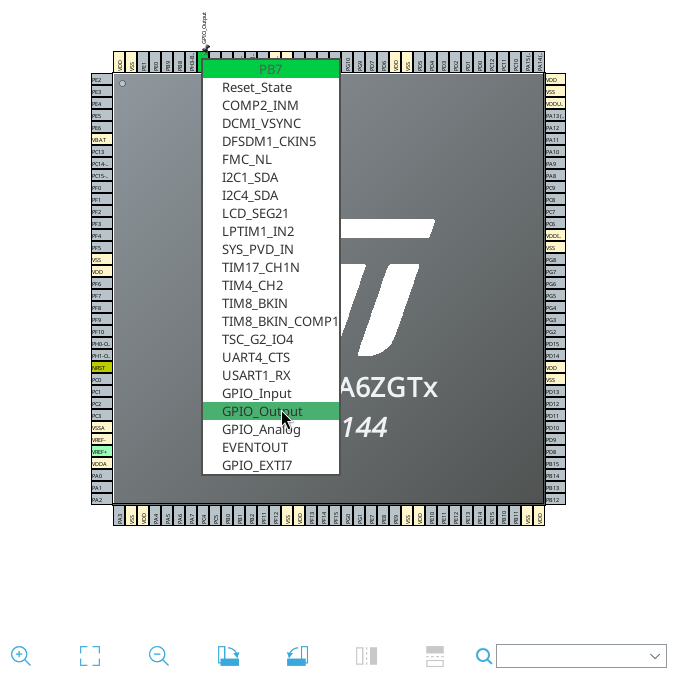Image resolution: width=680 pixels, height=675 pixels.
Task: Flip chip view vertically icon
Action: point(435,656)
